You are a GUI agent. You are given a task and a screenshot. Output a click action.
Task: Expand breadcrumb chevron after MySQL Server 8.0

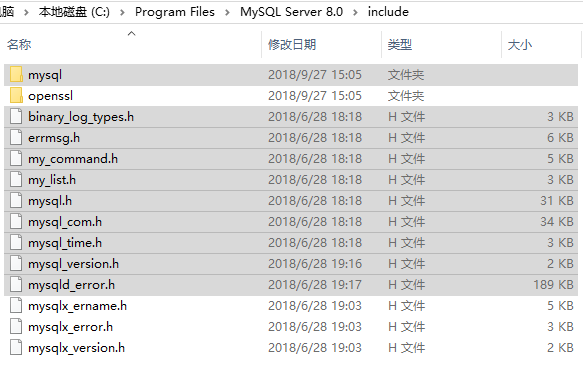point(355,13)
